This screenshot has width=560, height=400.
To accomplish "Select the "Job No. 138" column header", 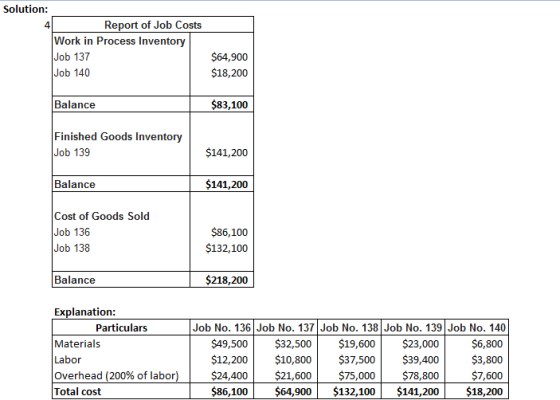I will (x=349, y=328).
